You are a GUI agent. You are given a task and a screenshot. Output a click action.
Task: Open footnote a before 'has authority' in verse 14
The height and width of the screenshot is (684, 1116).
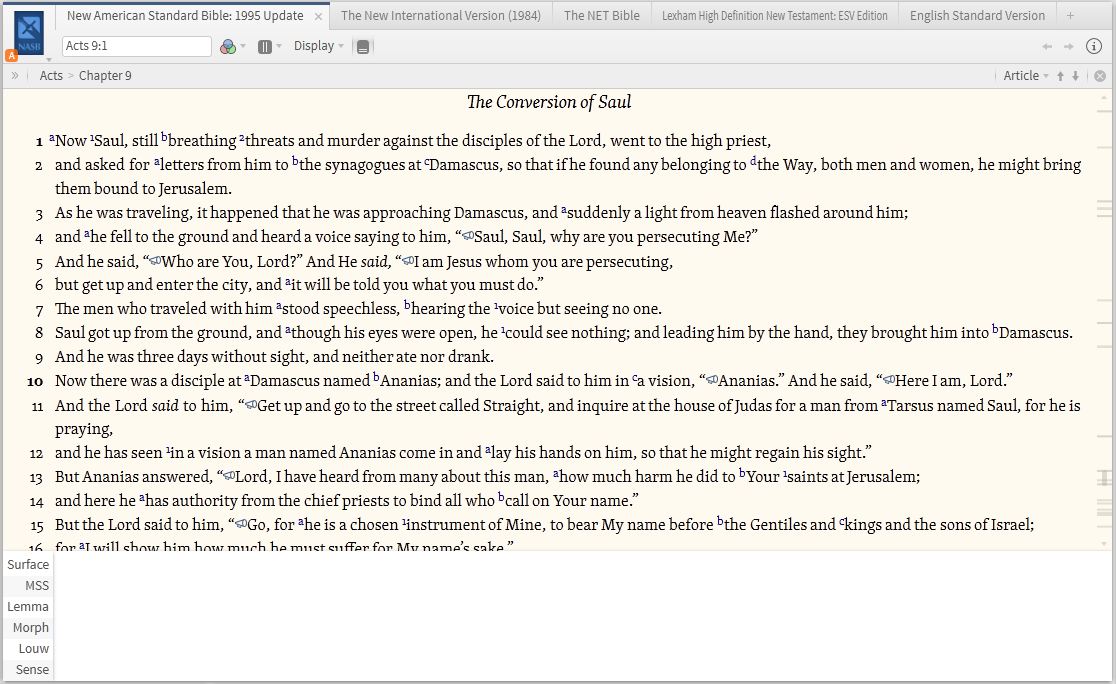pyautogui.click(x=142, y=498)
